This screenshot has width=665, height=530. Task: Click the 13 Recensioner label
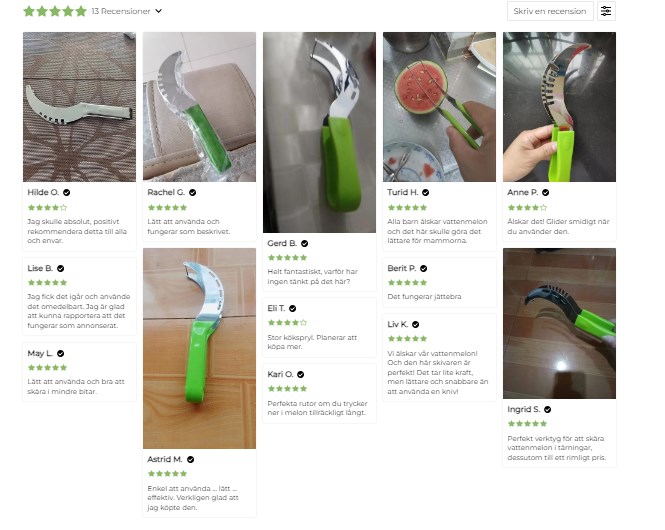pyautogui.click(x=121, y=11)
